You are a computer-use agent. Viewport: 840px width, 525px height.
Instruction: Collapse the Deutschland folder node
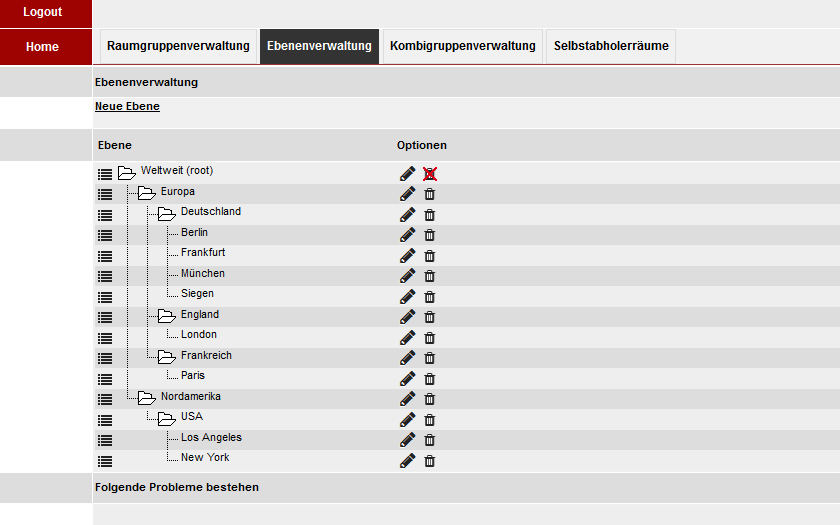click(167, 214)
